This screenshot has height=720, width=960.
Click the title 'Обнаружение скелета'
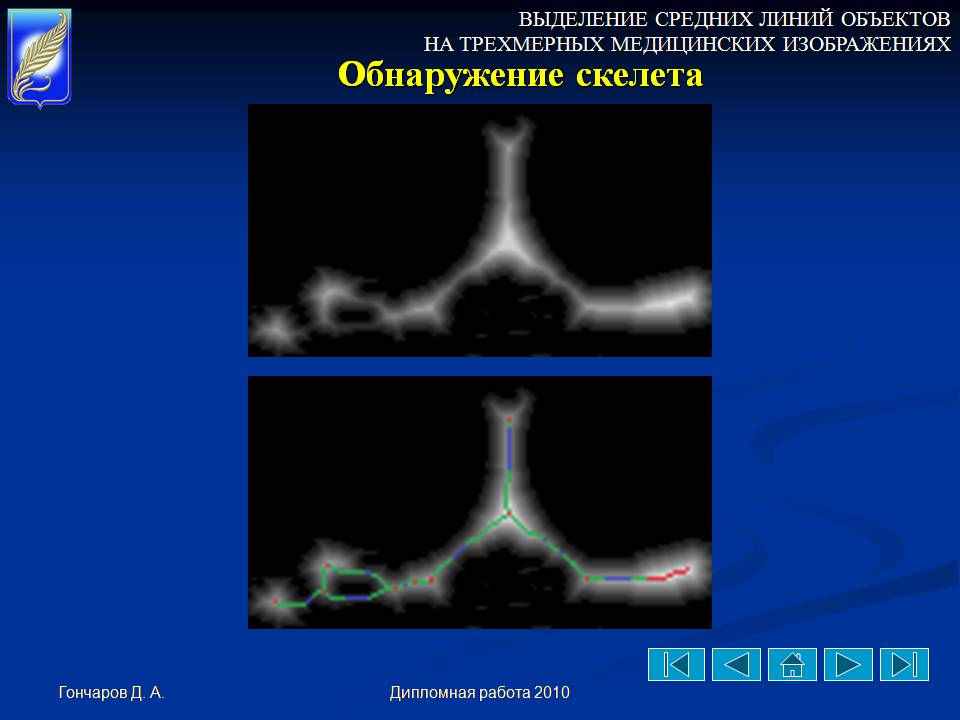pos(520,75)
